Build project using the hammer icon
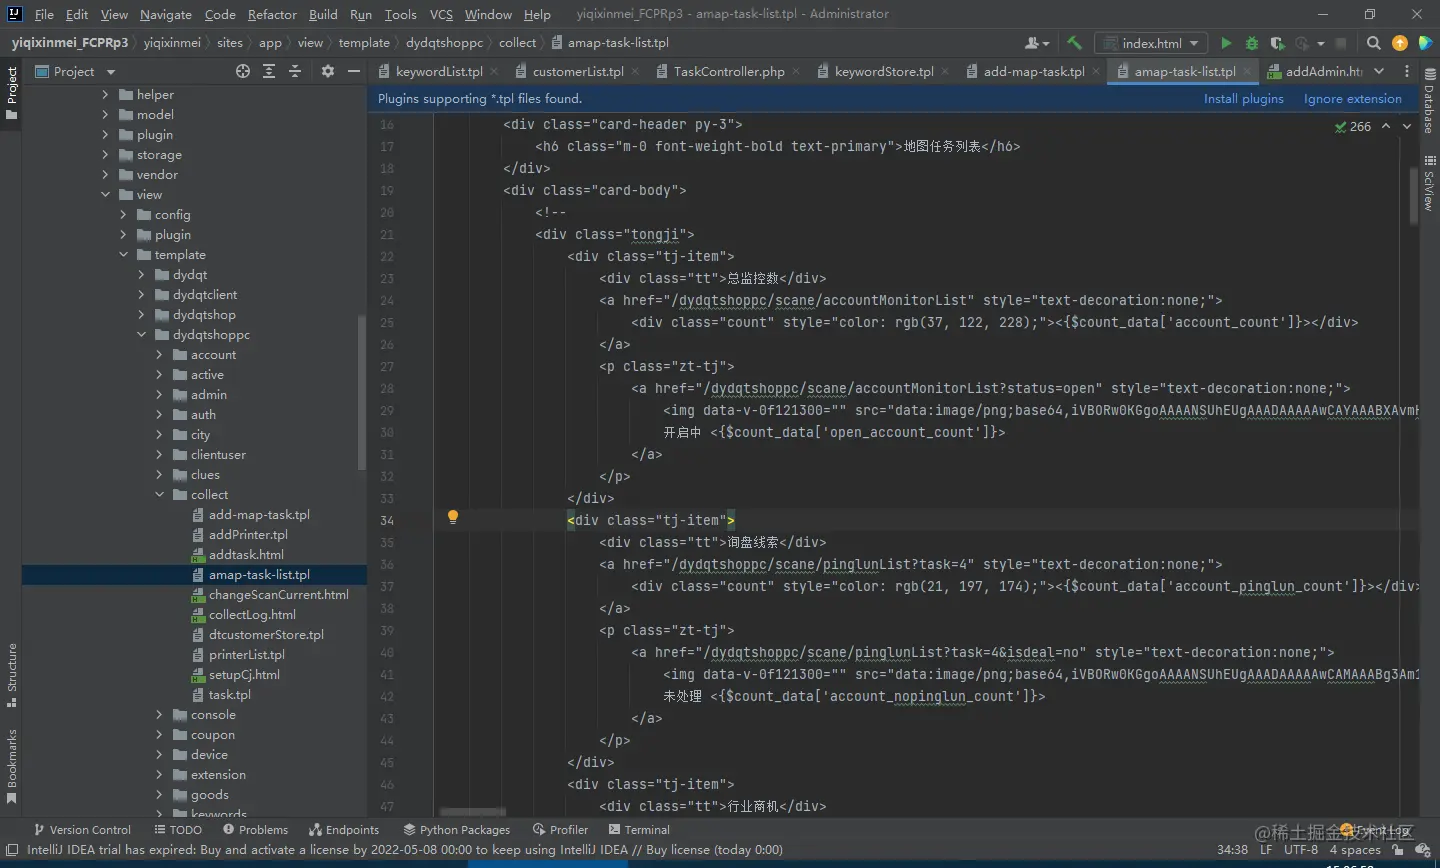The image size is (1440, 868). coord(1074,43)
